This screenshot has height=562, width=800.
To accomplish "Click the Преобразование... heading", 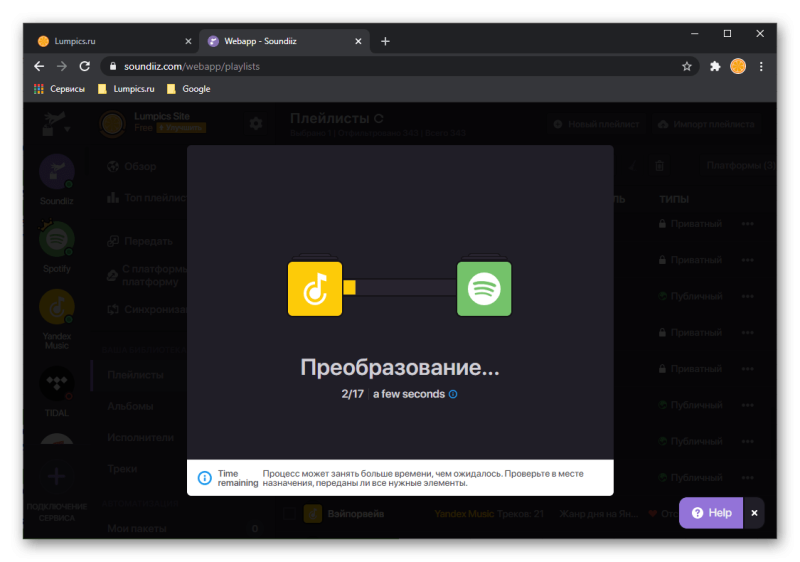I will click(399, 367).
